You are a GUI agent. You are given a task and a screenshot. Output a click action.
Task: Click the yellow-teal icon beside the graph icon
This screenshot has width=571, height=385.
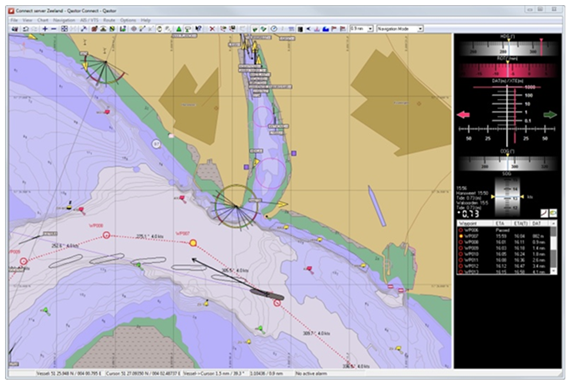point(553,213)
